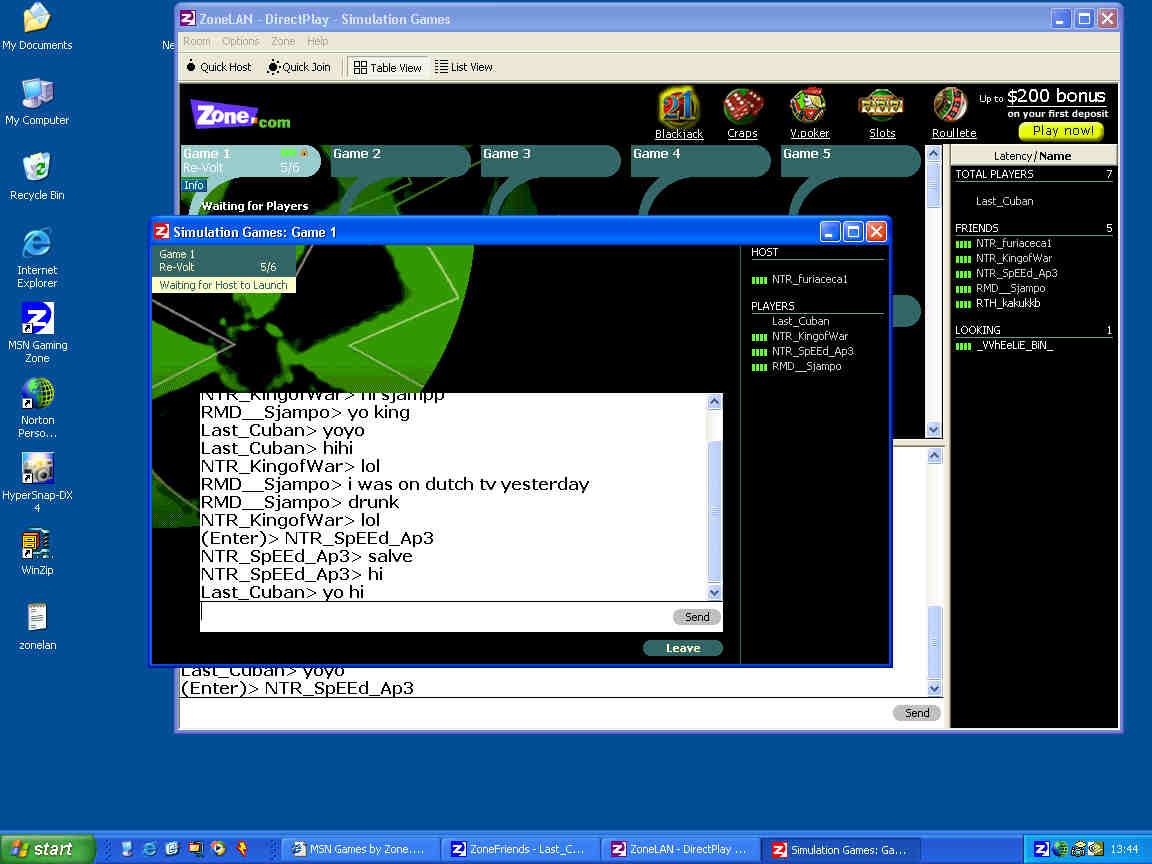This screenshot has height=864, width=1152.
Task: Click the ZoneLAN lobby chat input field
Action: pos(535,713)
